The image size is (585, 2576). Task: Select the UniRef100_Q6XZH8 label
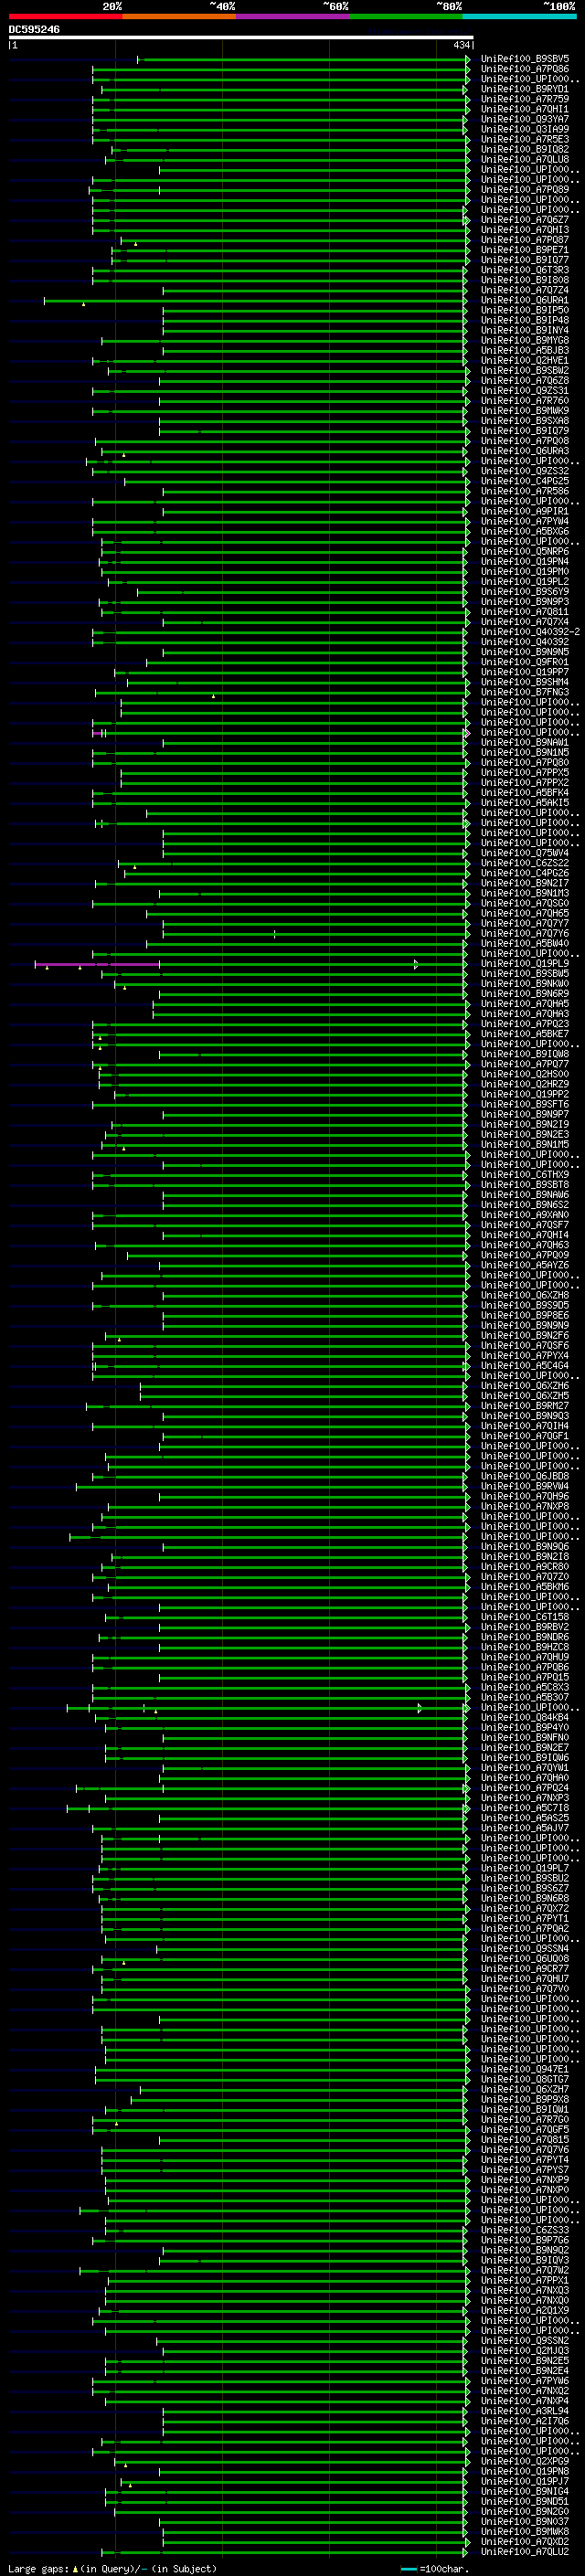[x=524, y=1295]
